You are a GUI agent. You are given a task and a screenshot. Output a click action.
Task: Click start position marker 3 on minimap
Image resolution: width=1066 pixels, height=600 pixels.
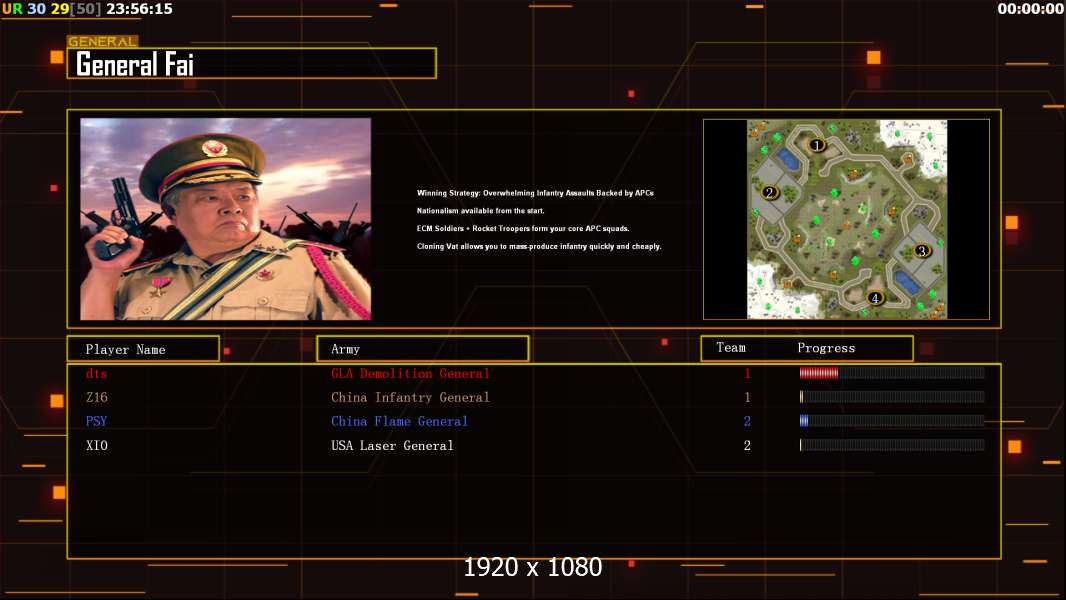(922, 251)
